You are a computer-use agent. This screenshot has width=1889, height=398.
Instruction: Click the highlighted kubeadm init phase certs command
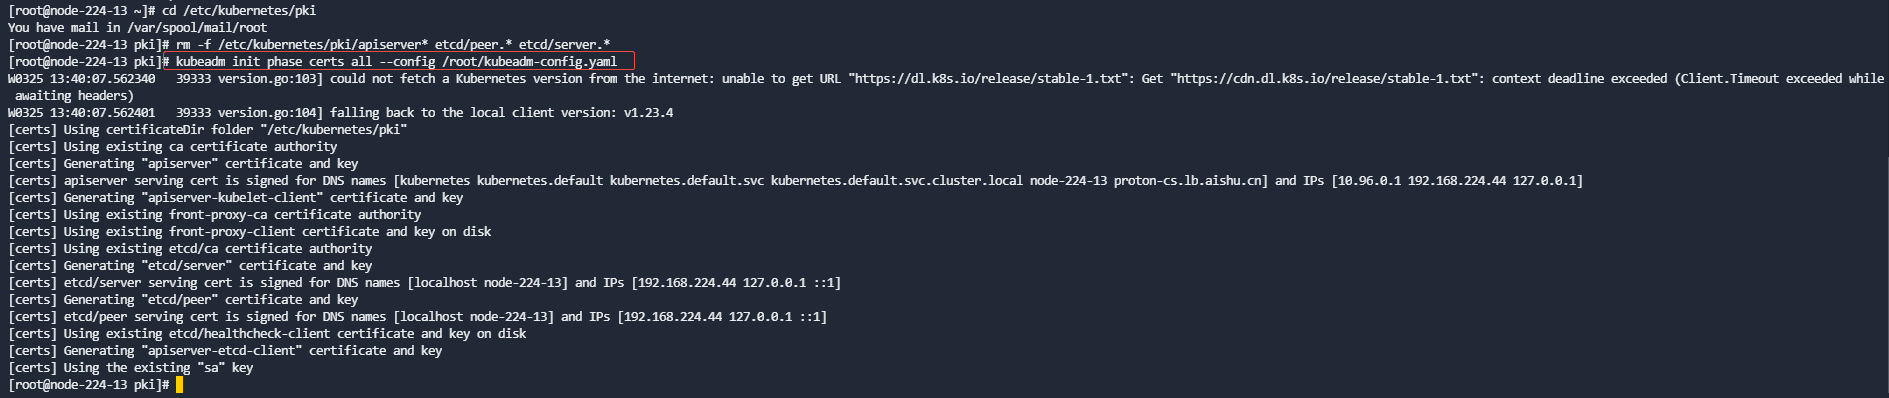tap(396, 62)
